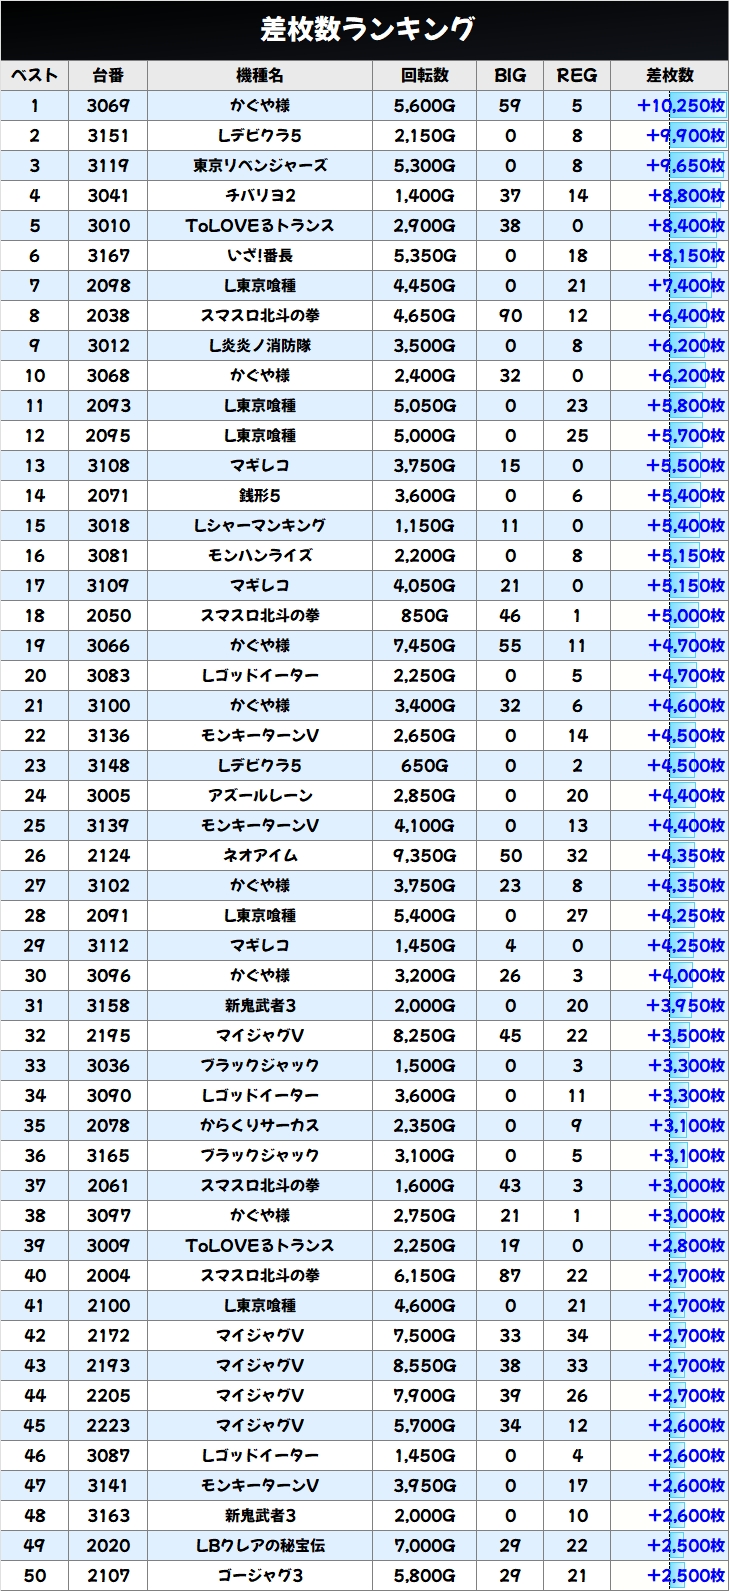Click the からくりサーカス machine name
This screenshot has width=729, height=1591.
point(260,1126)
